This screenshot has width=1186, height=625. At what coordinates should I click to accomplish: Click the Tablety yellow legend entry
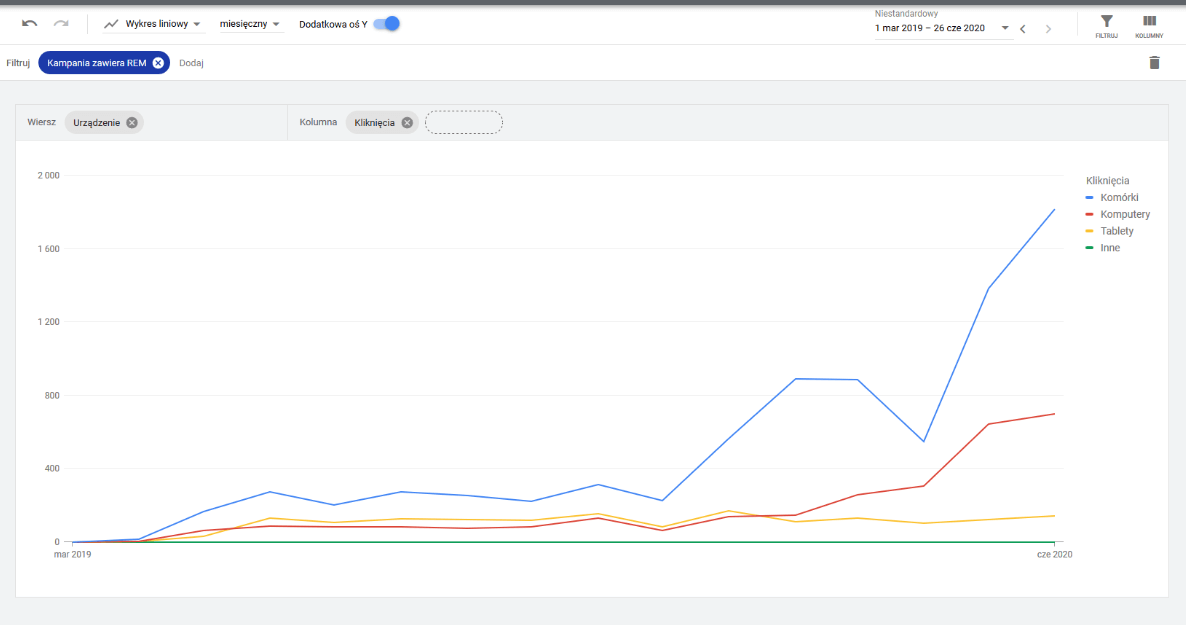[1110, 231]
